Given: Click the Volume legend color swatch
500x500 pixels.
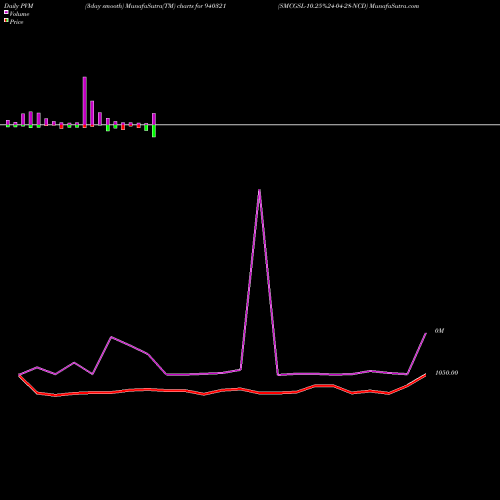Looking at the screenshot, I should tap(6, 12).
